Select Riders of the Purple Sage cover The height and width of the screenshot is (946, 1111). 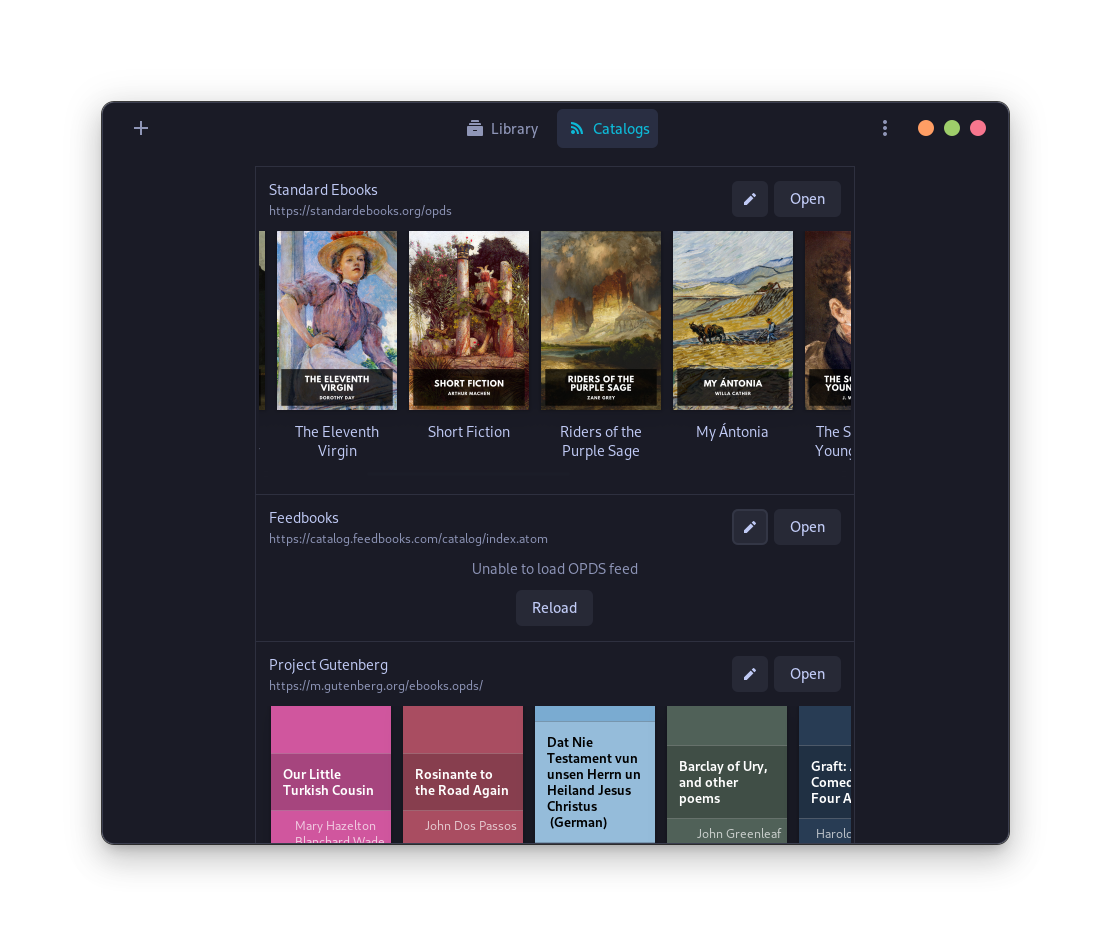601,320
